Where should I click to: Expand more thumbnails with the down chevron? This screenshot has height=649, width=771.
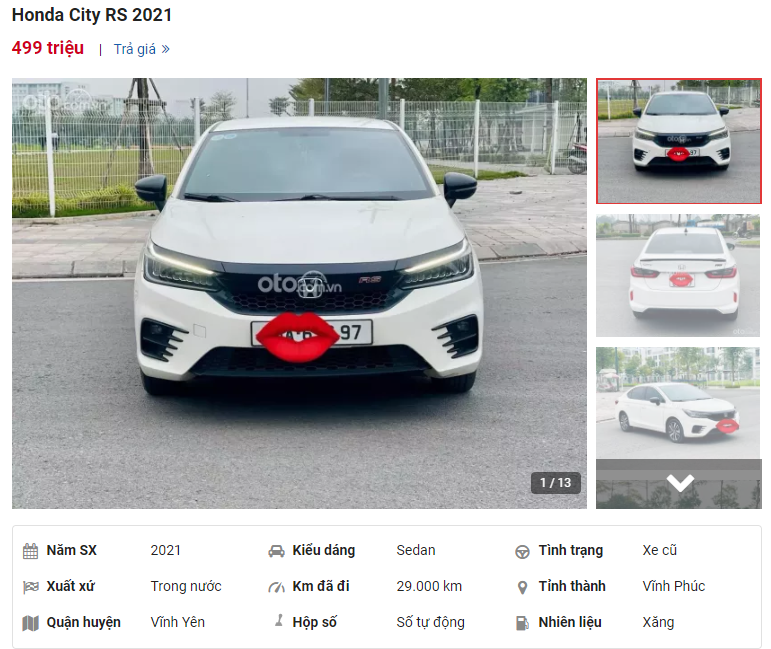pyautogui.click(x=680, y=483)
